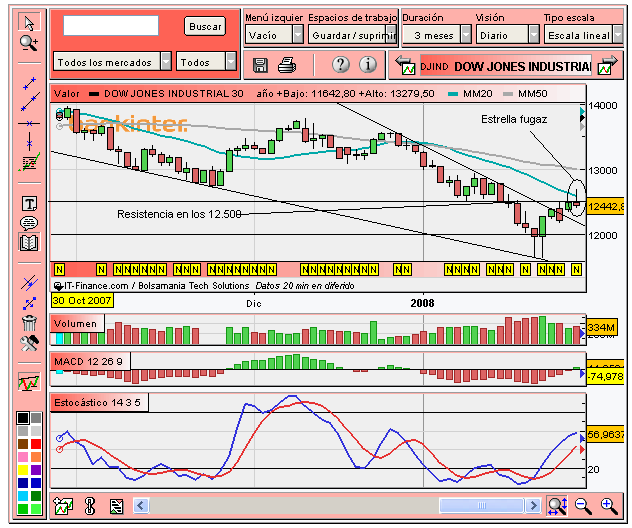Open the 3 meses duration dropdown

click(437, 35)
